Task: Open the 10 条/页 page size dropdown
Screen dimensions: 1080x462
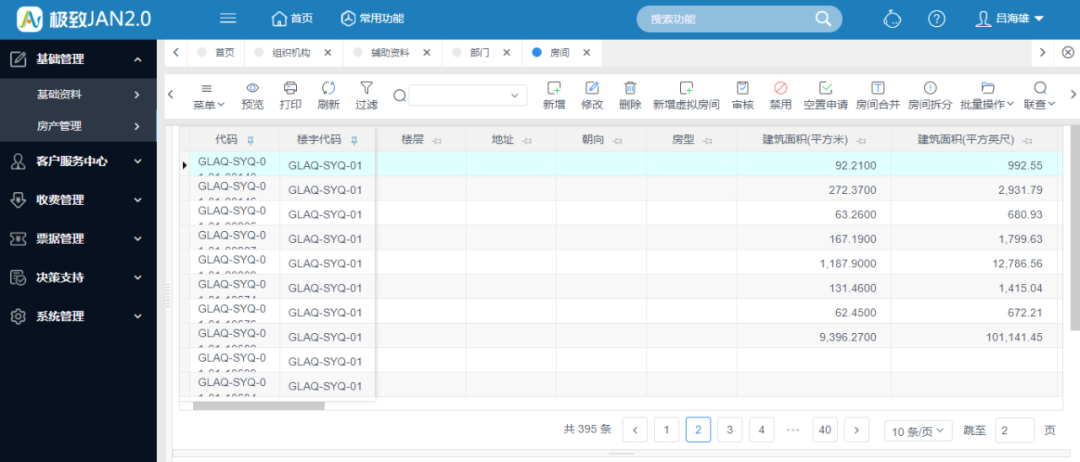Action: click(x=918, y=432)
